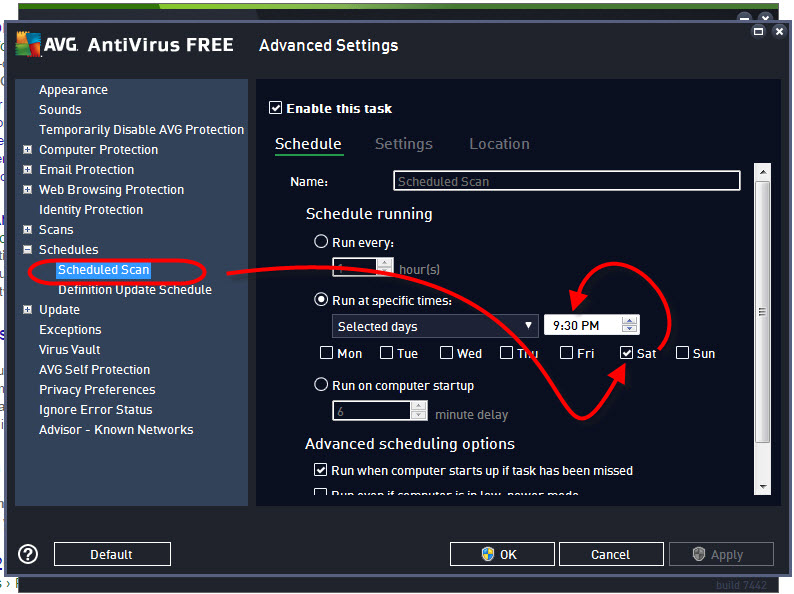Check the Wed day checkbox
This screenshot has height=594, width=794.
(446, 352)
